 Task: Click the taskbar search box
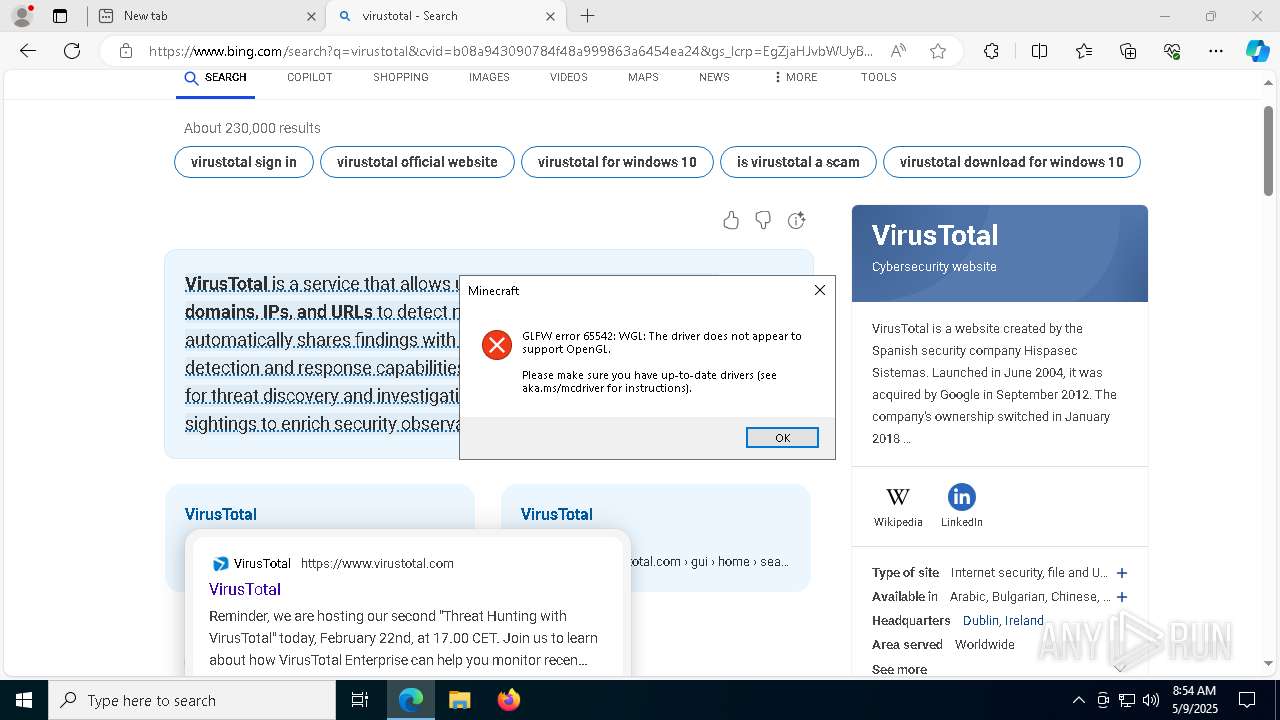click(x=192, y=700)
